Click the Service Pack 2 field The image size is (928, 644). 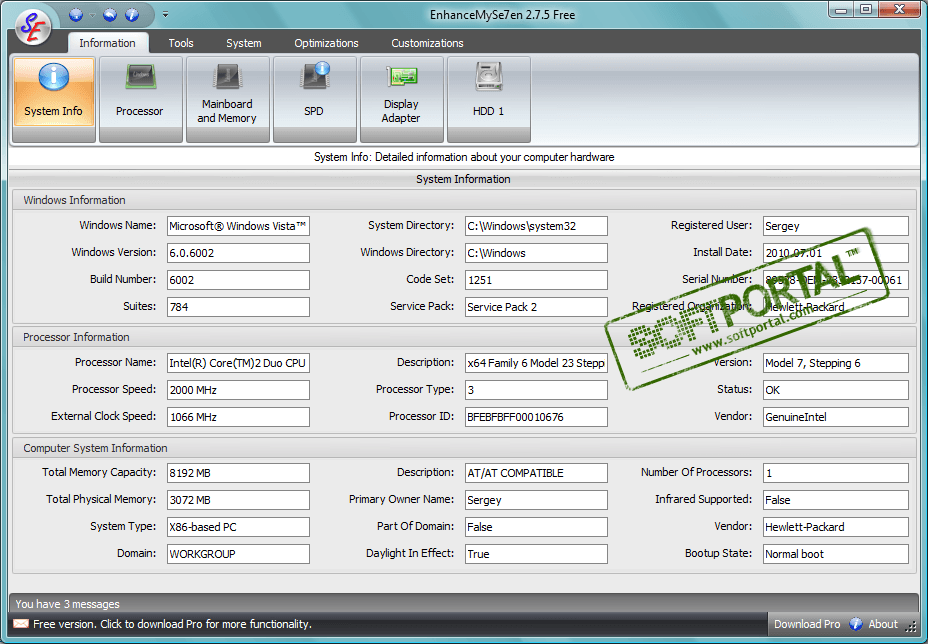coord(536,307)
